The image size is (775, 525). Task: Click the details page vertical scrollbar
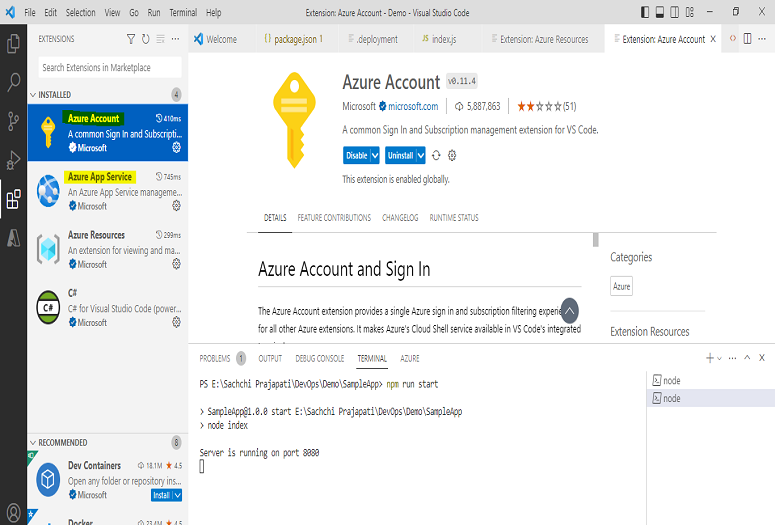pyautogui.click(x=596, y=239)
